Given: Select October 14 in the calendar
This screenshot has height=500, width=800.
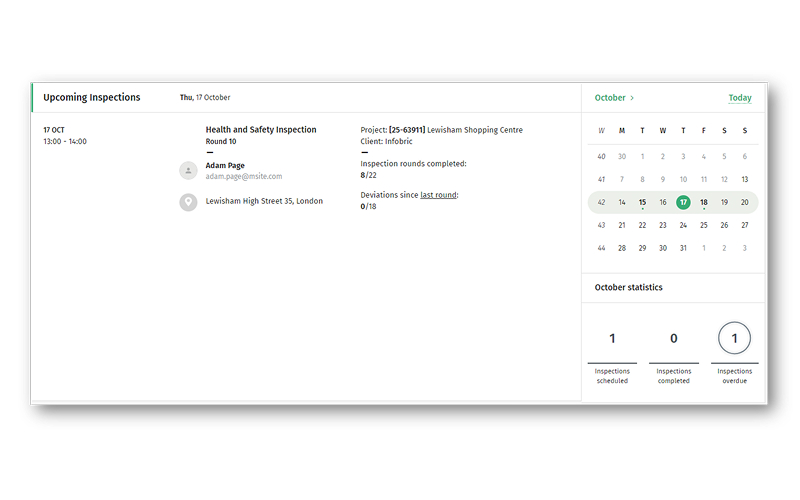Looking at the screenshot, I should point(622,202).
